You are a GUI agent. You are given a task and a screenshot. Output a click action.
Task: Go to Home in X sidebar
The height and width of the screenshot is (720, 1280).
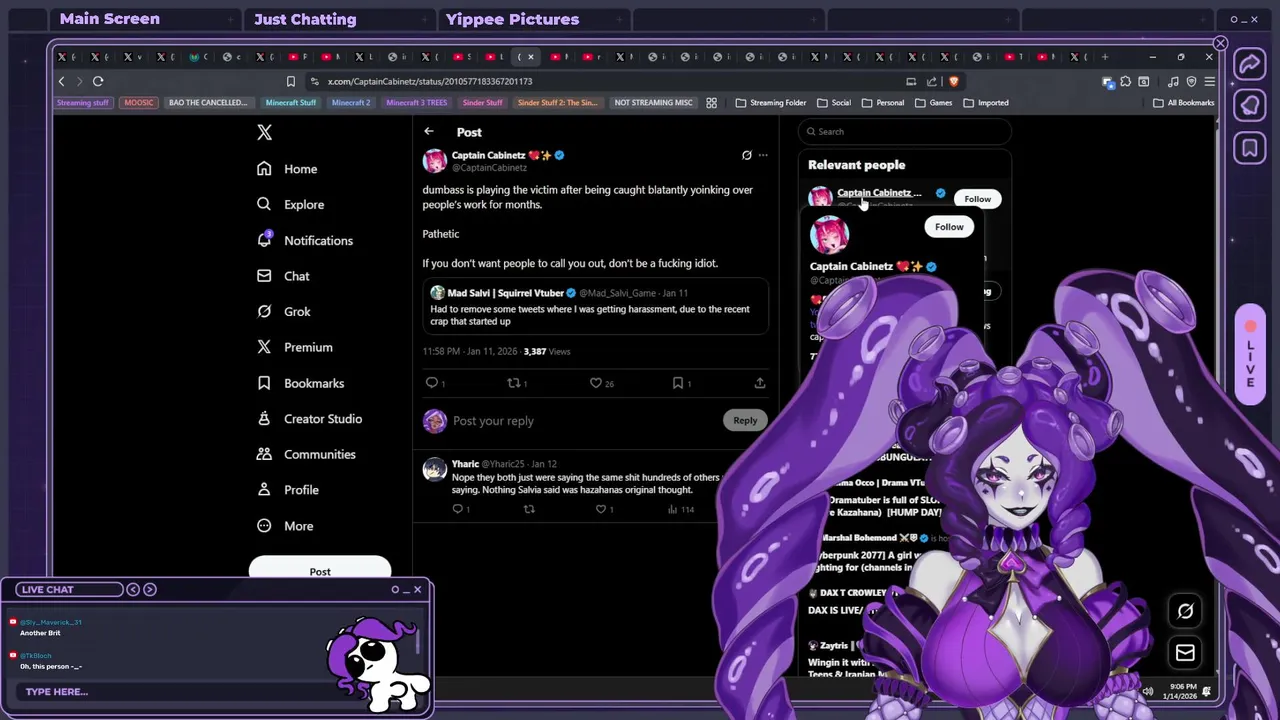(x=287, y=169)
